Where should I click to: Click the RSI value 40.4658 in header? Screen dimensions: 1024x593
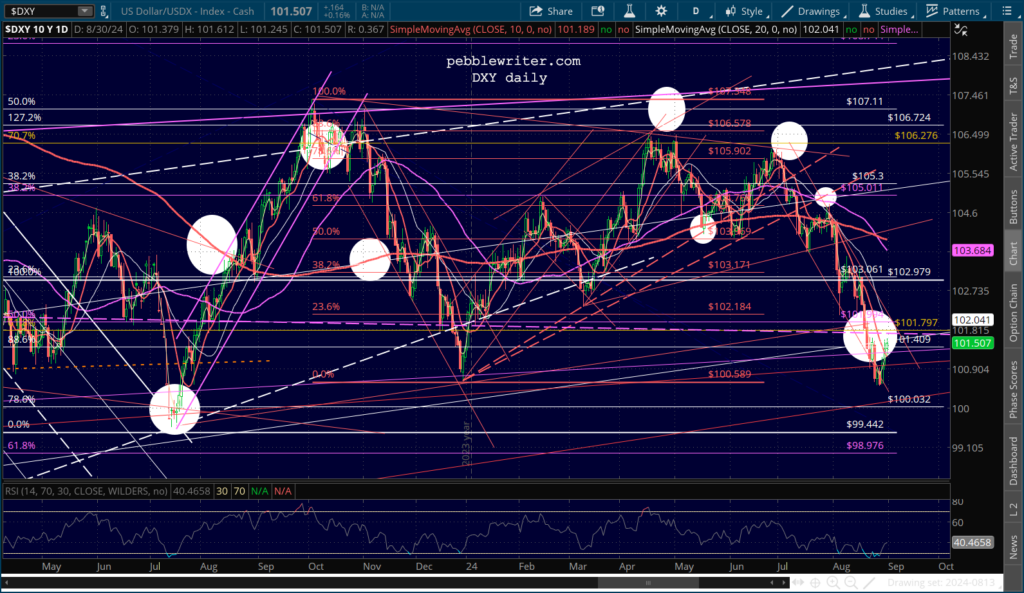[191, 491]
